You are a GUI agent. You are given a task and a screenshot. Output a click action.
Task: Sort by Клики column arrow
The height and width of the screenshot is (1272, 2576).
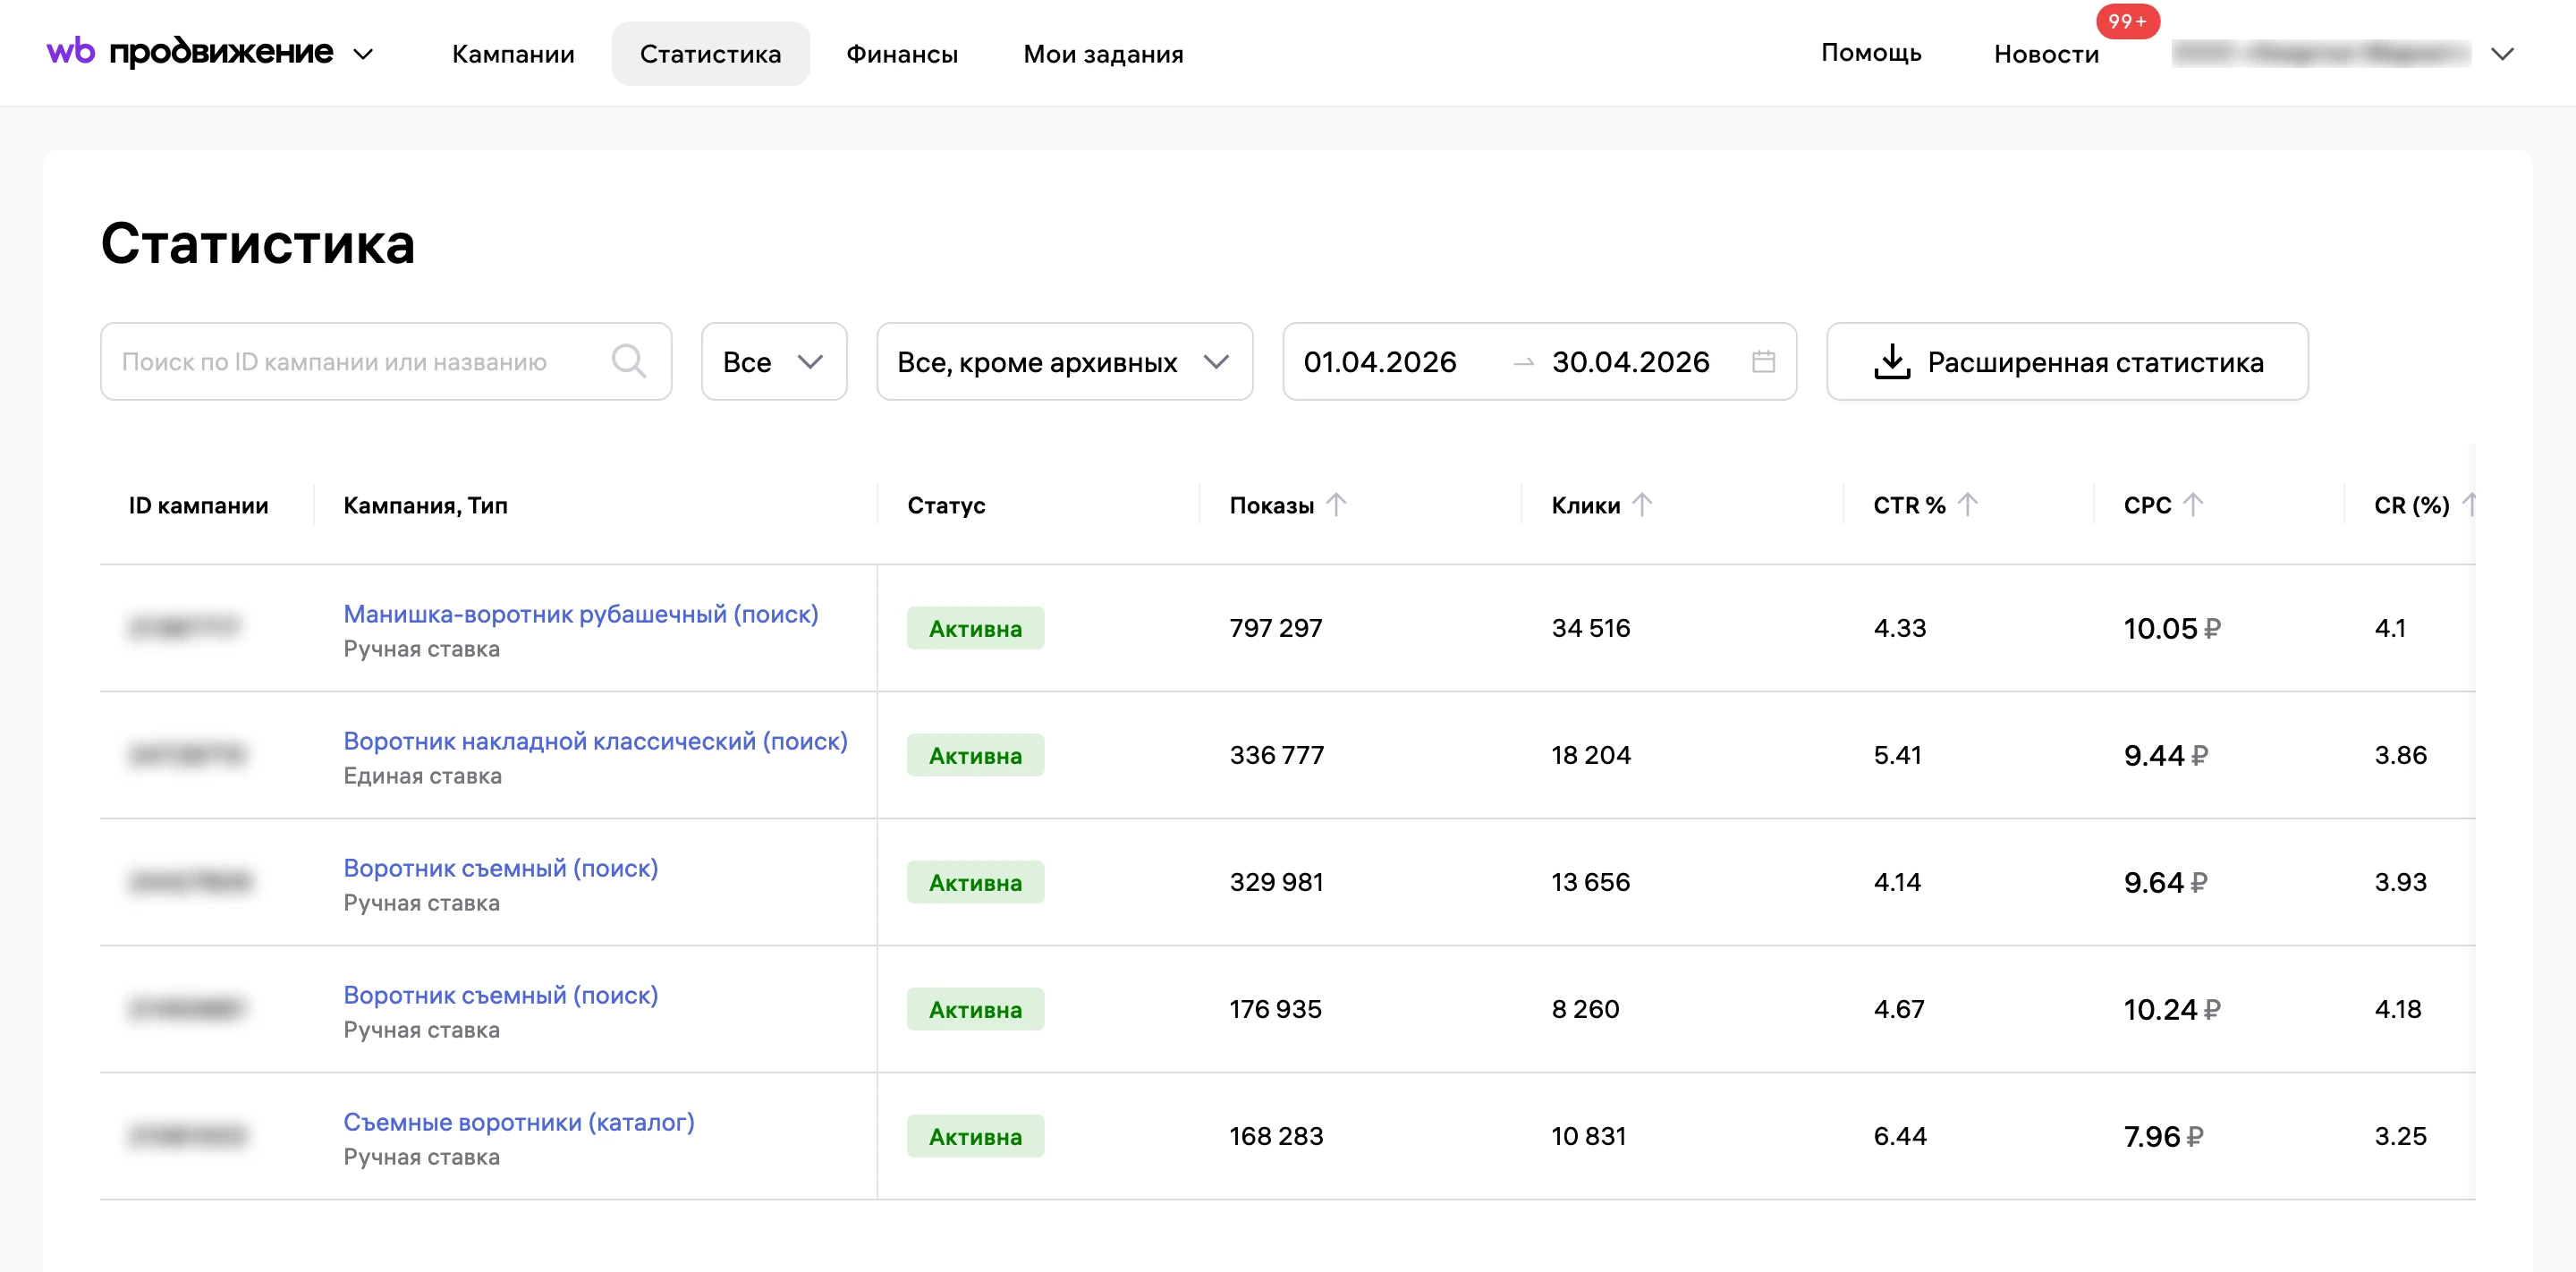tap(1642, 505)
